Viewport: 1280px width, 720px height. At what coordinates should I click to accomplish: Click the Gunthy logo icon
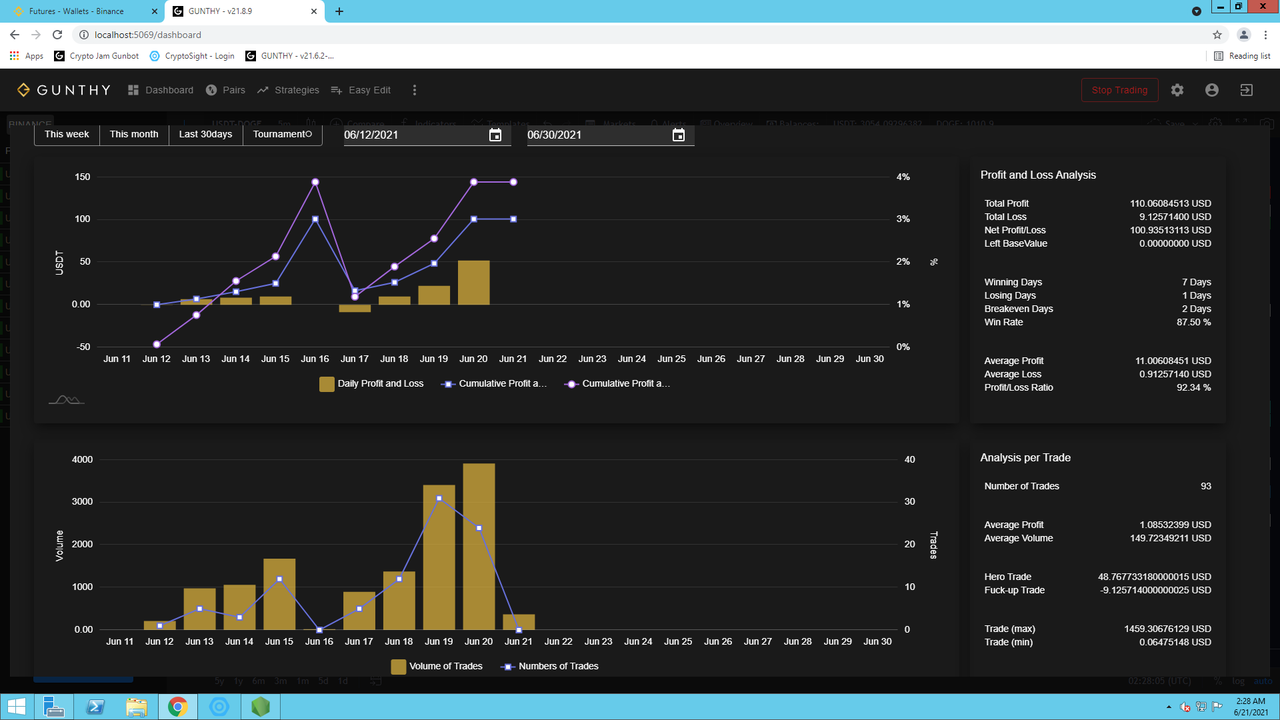[24, 90]
